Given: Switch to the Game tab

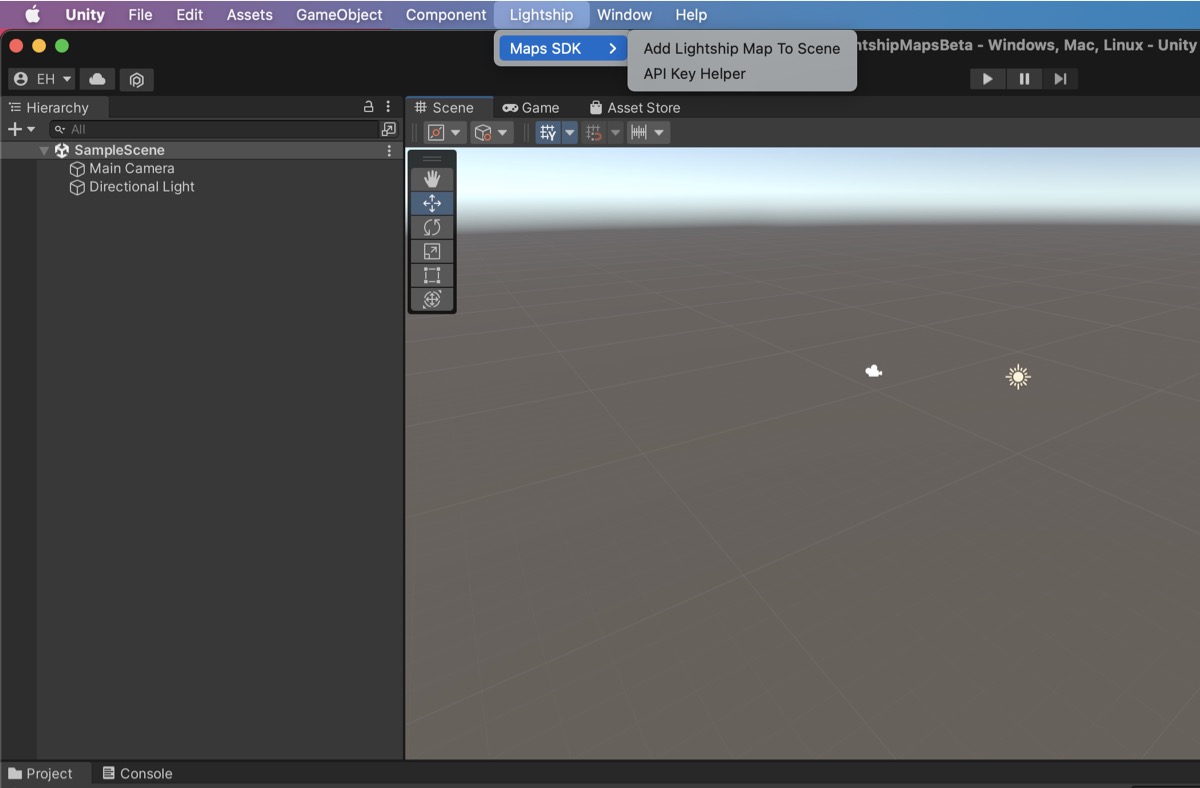Looking at the screenshot, I should [x=531, y=107].
